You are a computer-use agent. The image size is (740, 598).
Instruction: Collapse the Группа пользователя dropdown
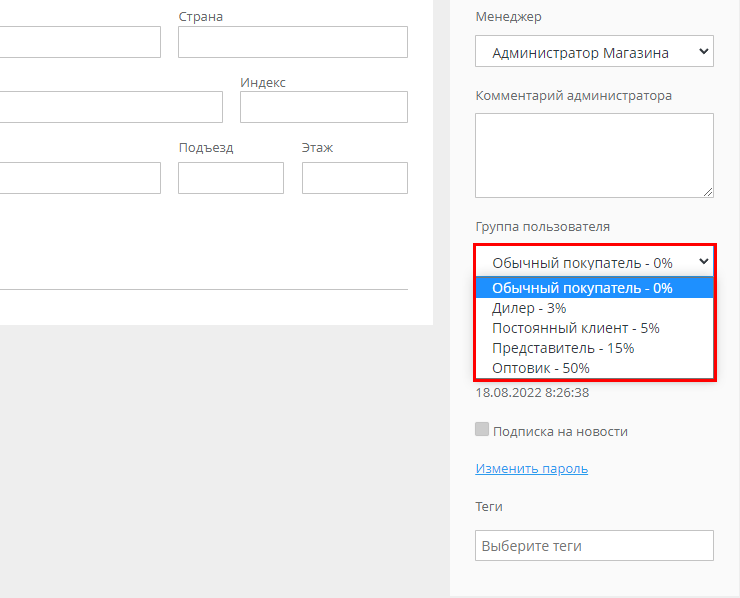coord(594,262)
